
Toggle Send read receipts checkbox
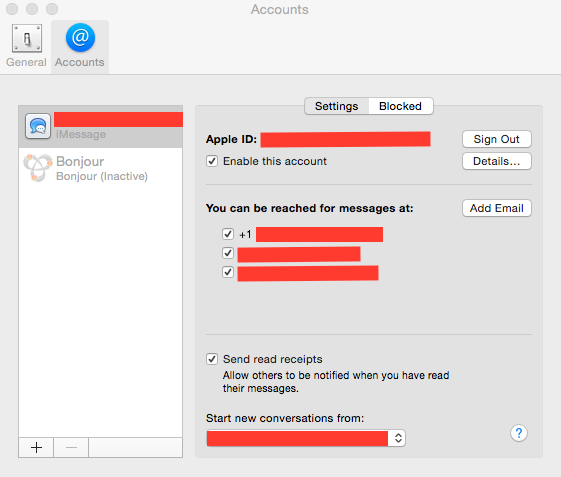pyautogui.click(x=212, y=359)
